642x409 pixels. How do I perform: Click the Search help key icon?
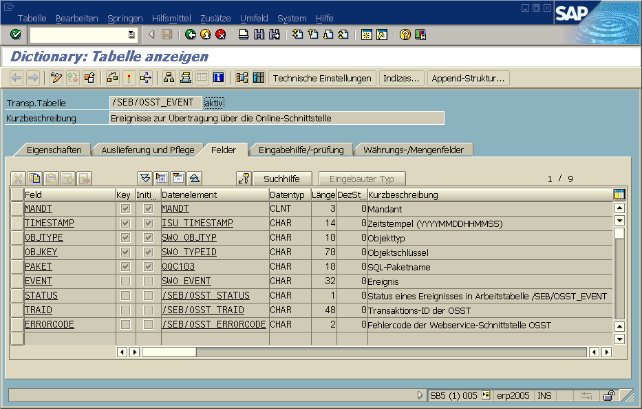pyautogui.click(x=243, y=177)
